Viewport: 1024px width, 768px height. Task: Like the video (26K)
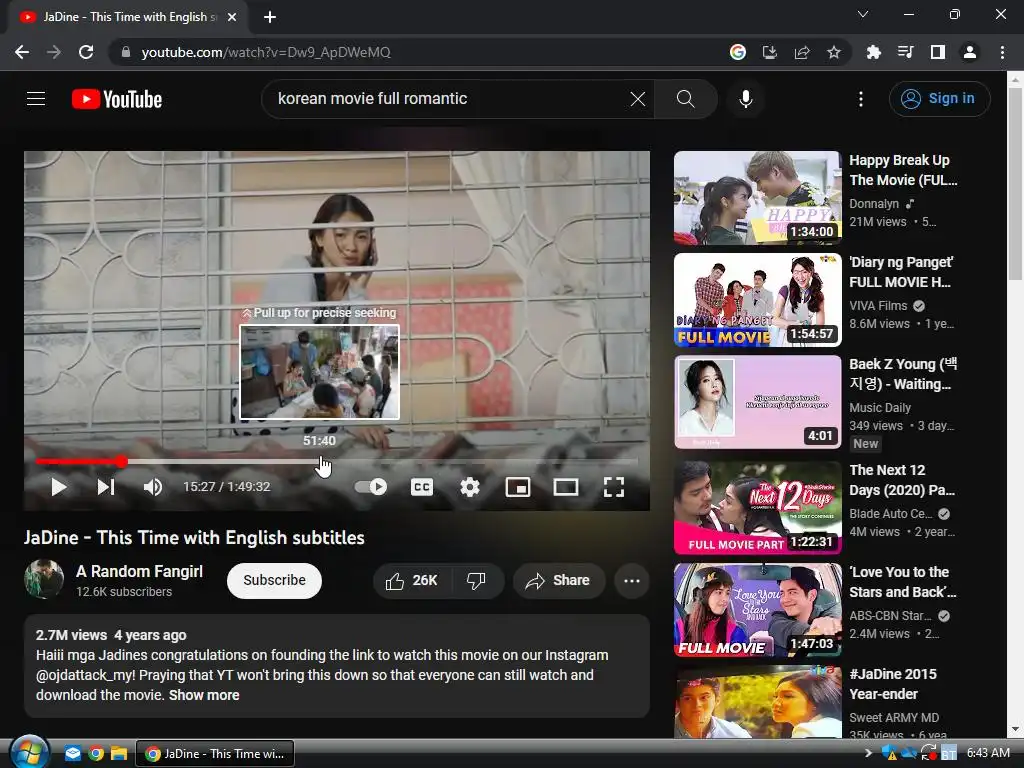click(x=411, y=581)
